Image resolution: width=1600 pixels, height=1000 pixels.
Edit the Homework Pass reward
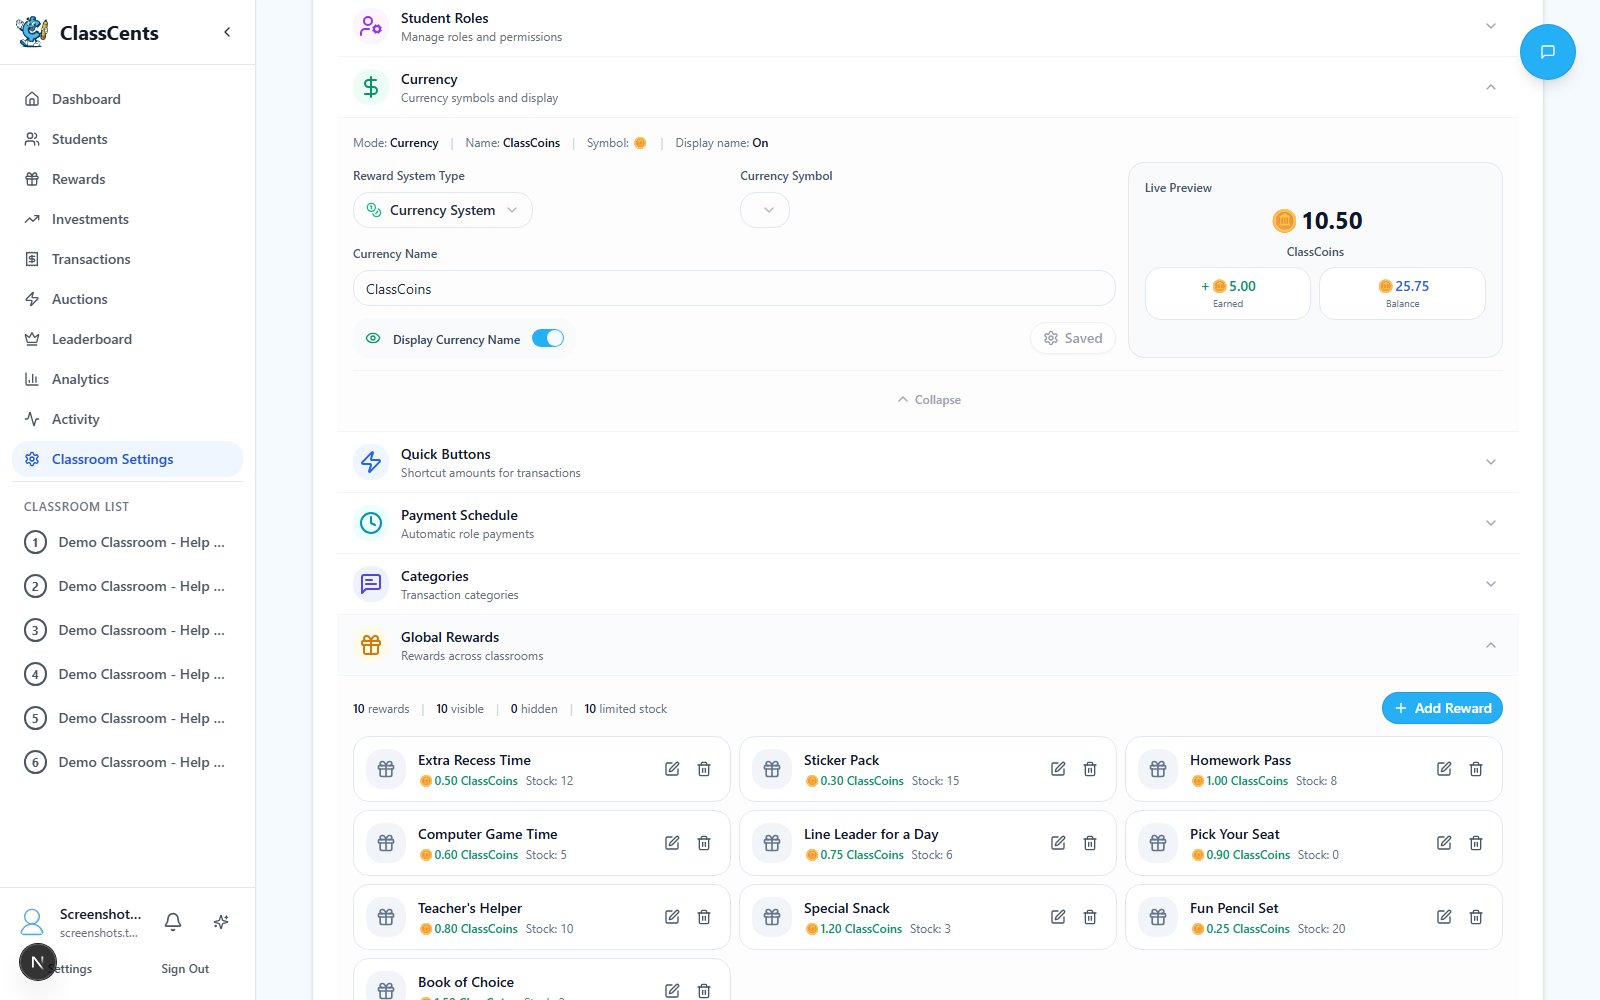pyautogui.click(x=1444, y=769)
